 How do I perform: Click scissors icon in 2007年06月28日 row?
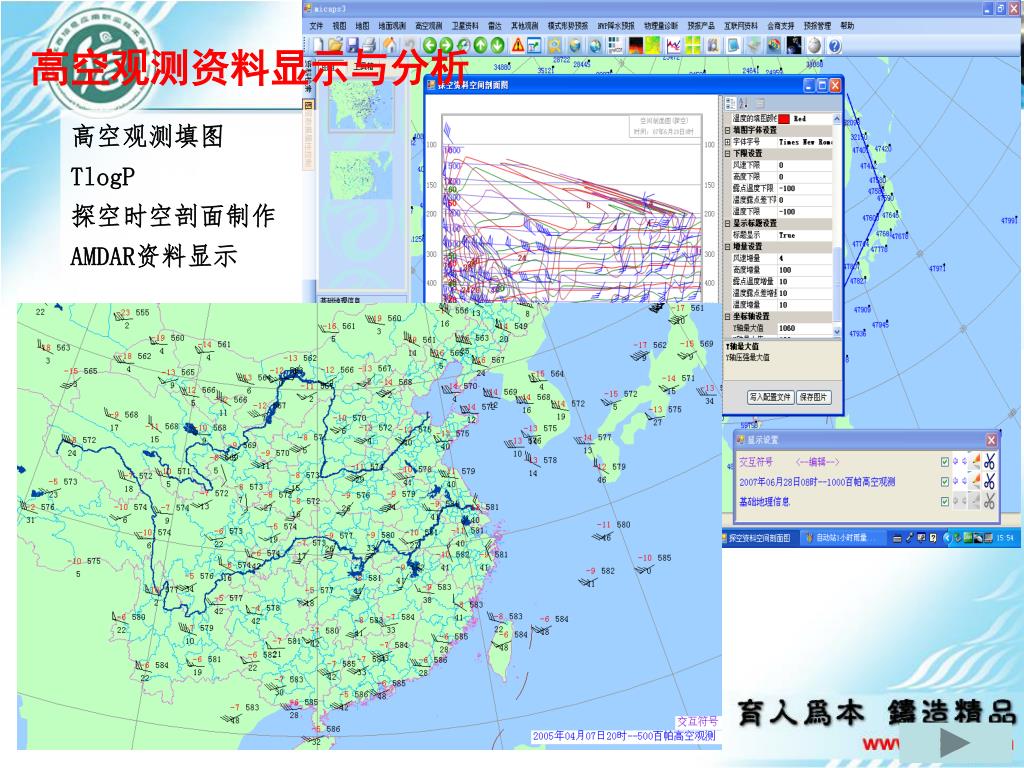[989, 481]
